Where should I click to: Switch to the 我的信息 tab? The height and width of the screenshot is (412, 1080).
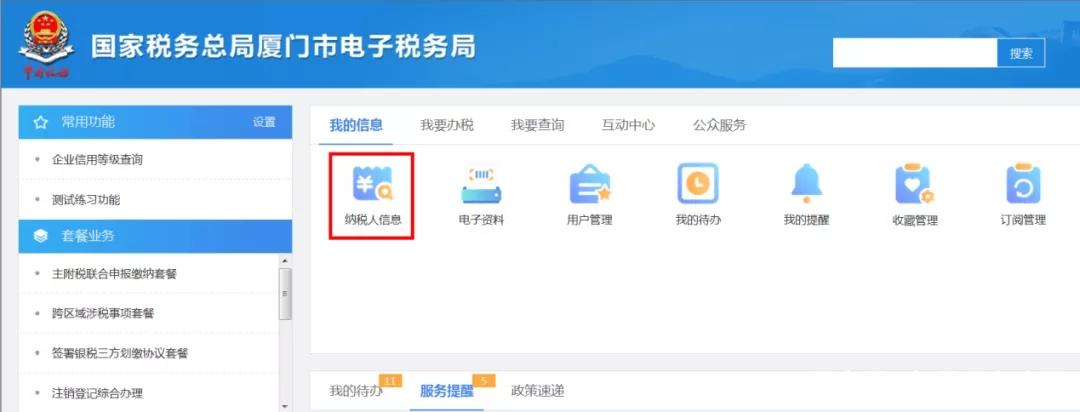point(355,125)
